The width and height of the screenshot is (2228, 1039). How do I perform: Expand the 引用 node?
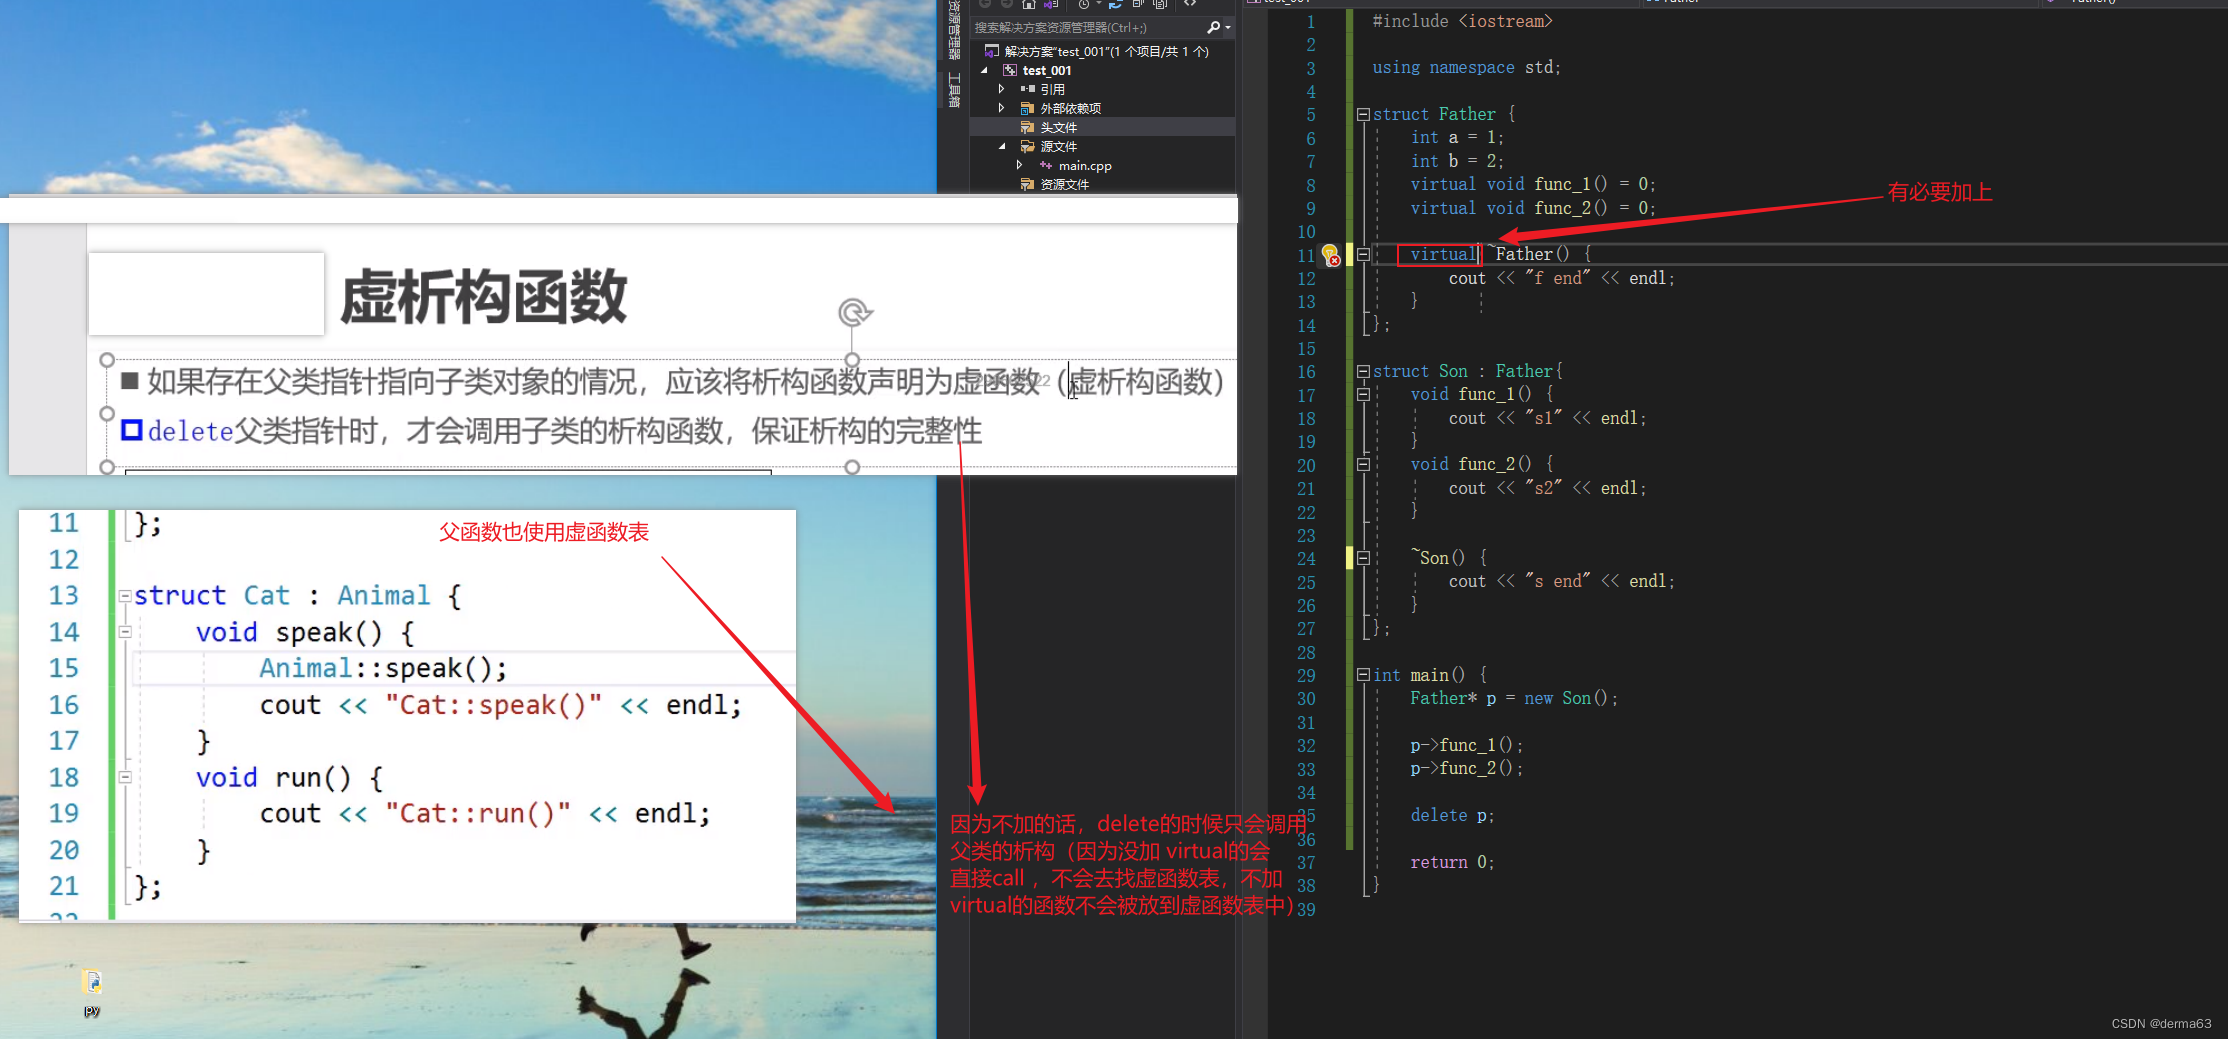pyautogui.click(x=1001, y=89)
